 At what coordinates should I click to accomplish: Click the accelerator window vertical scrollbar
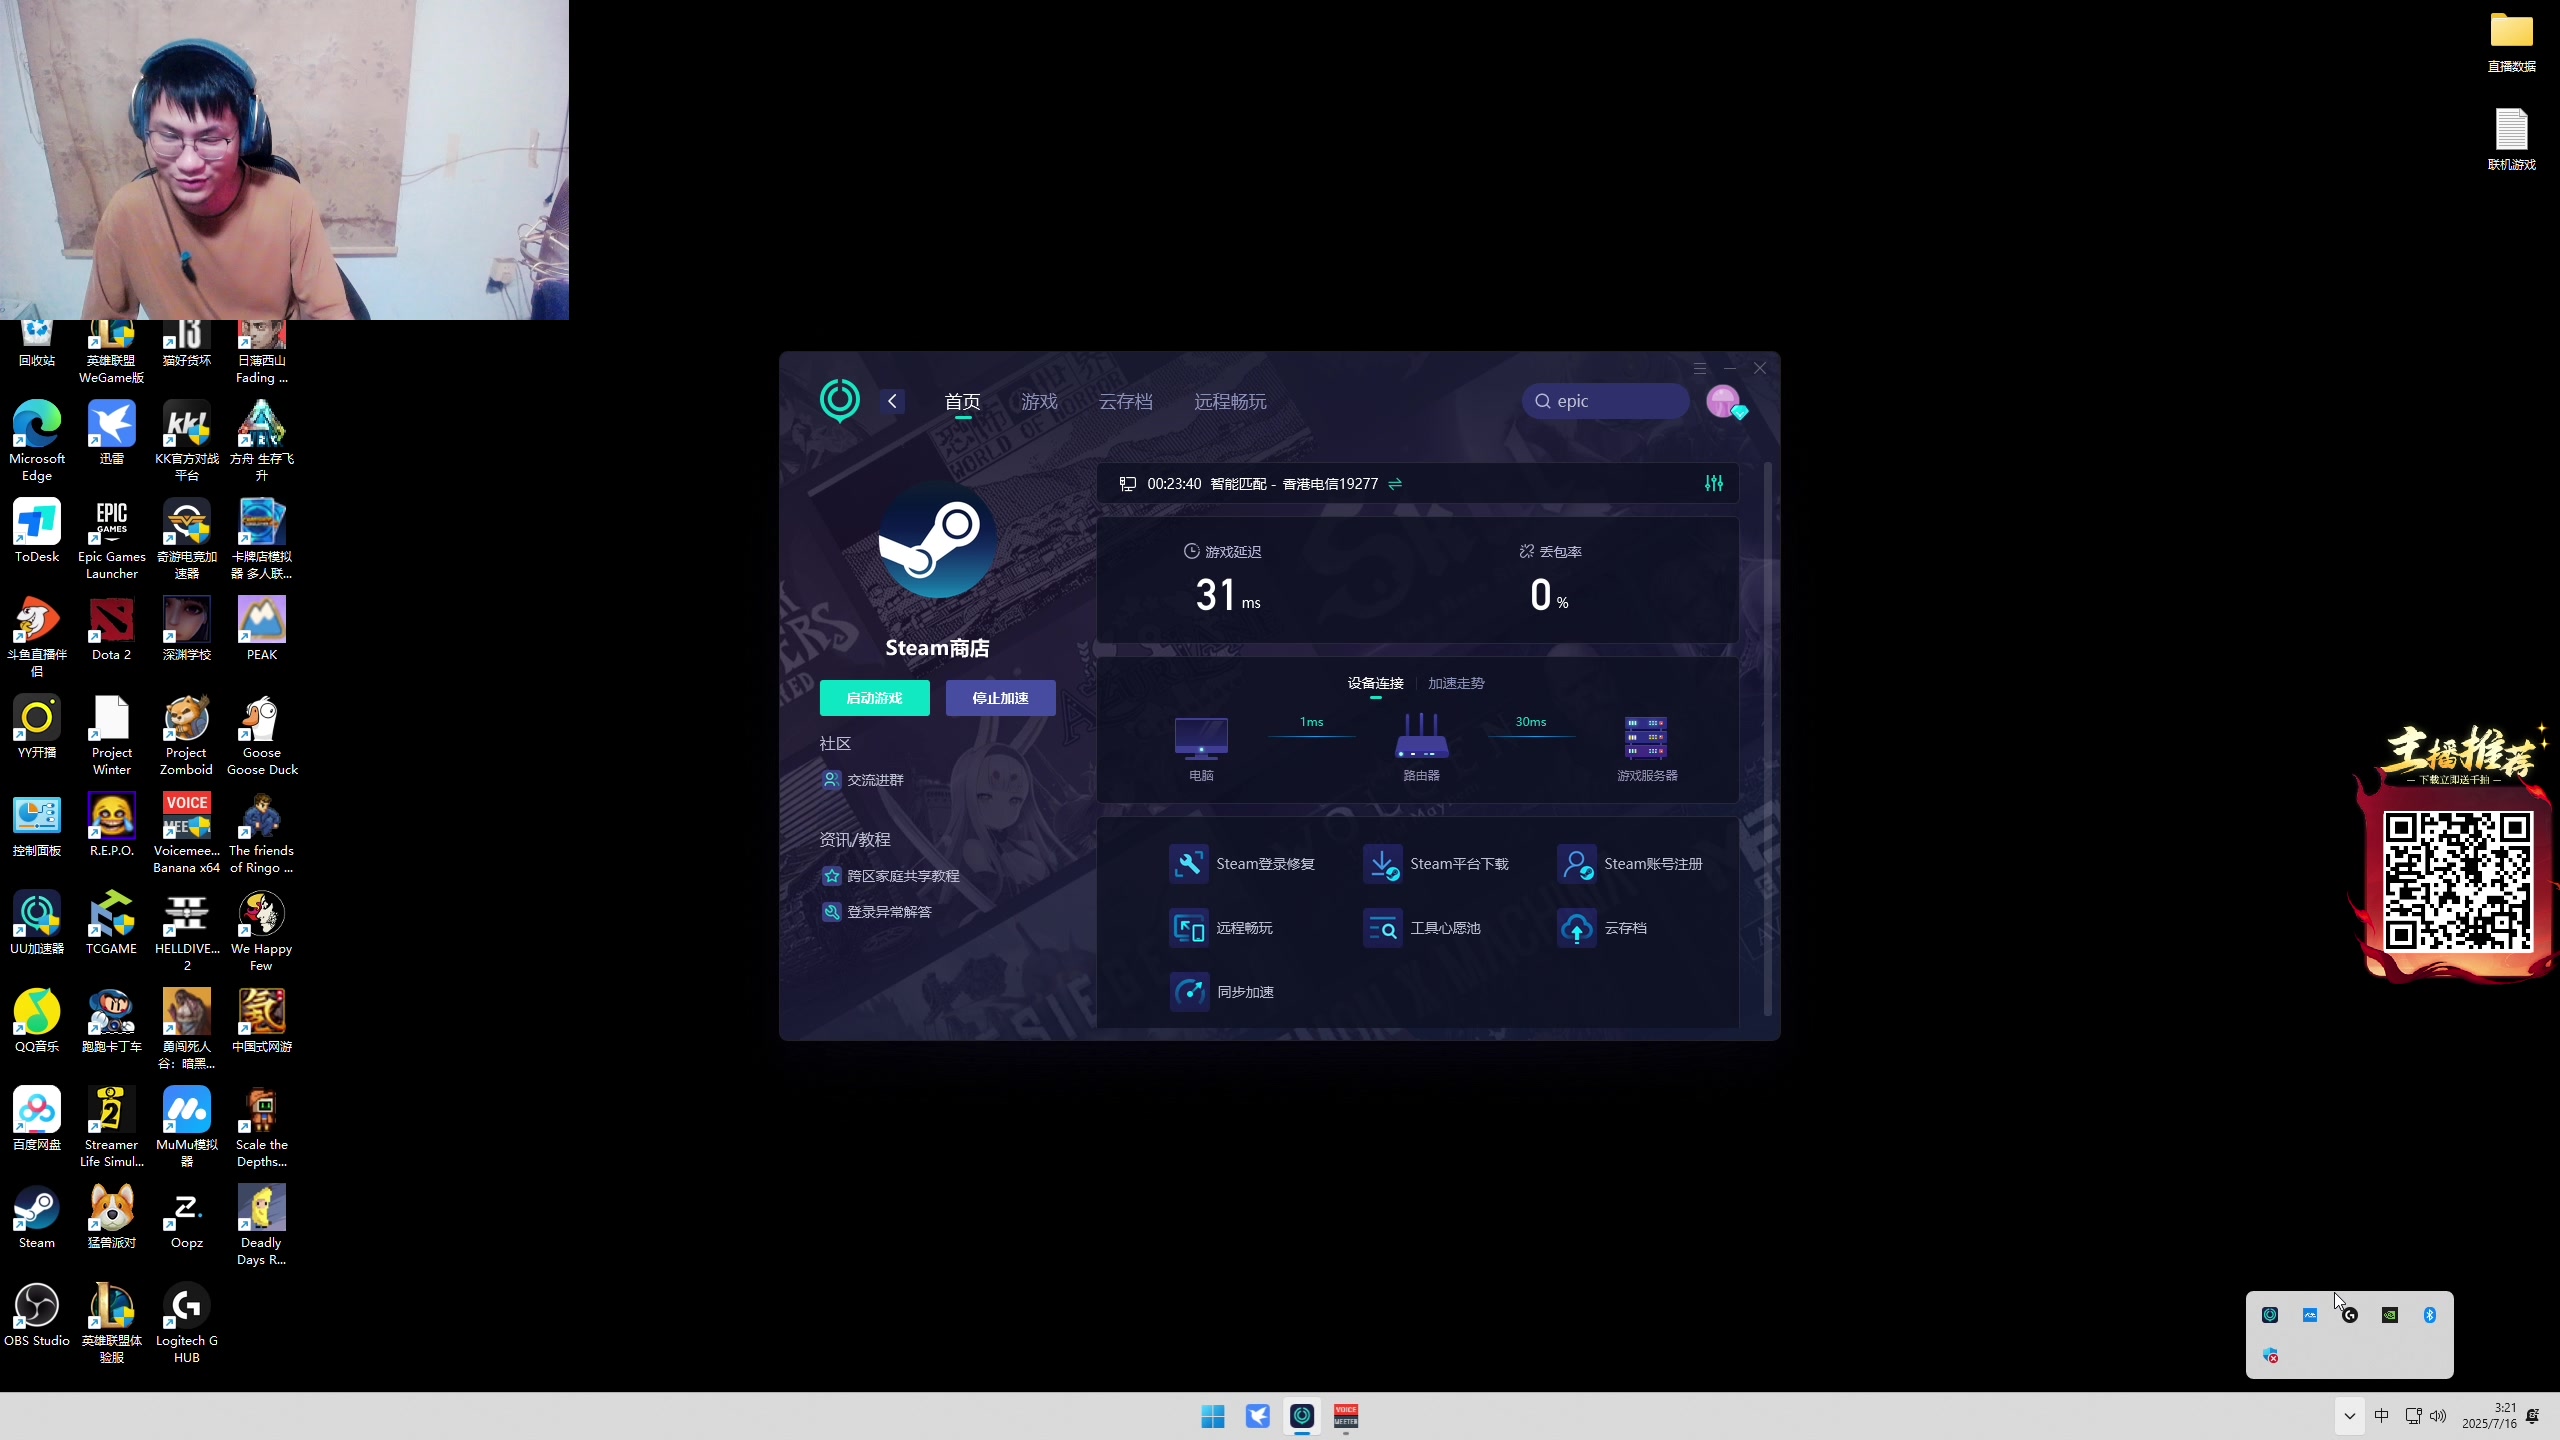[x=1768, y=740]
